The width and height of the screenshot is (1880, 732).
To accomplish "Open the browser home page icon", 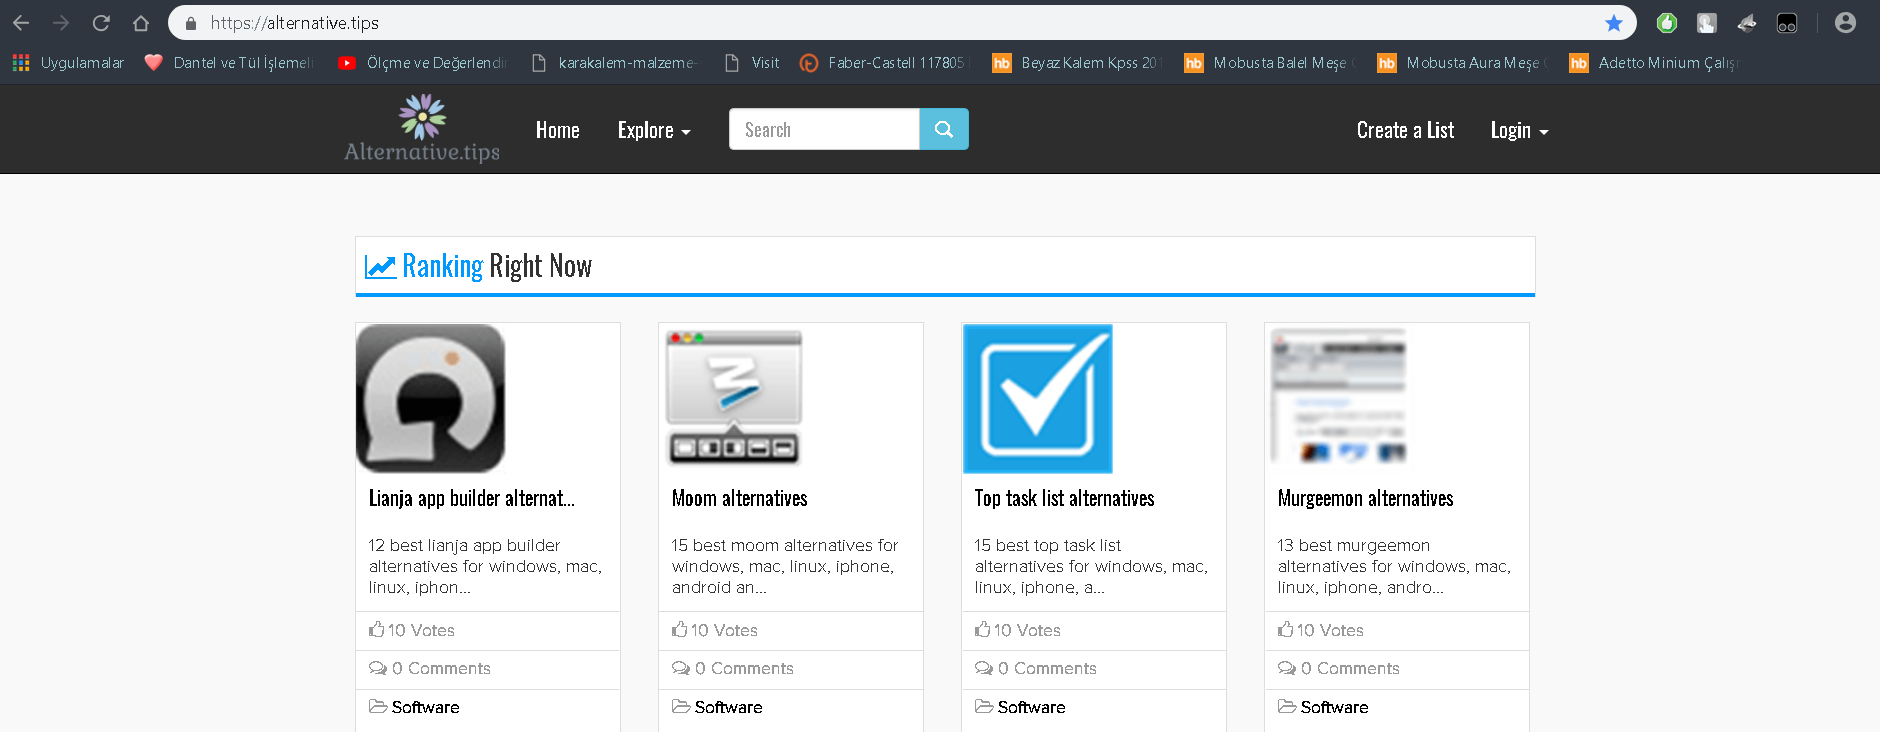I will pos(141,23).
